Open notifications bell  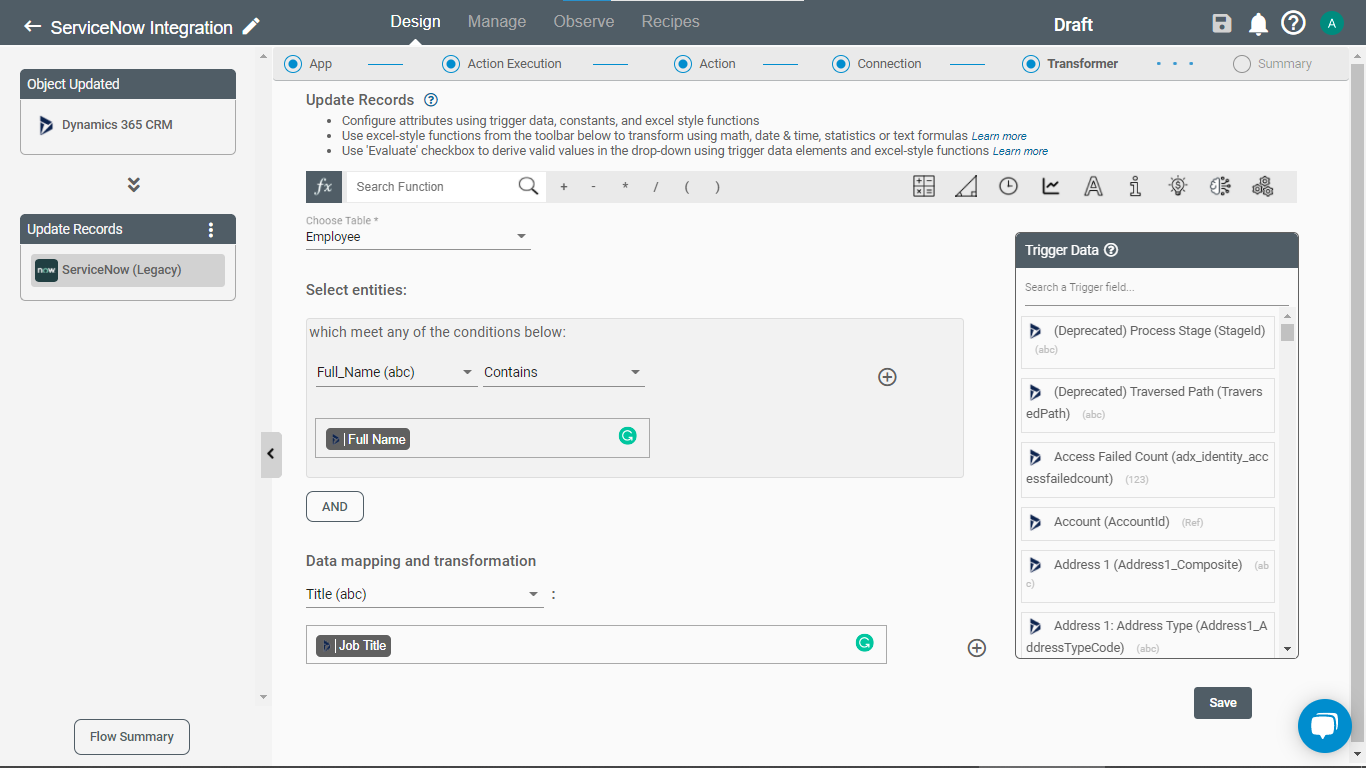click(x=1258, y=24)
